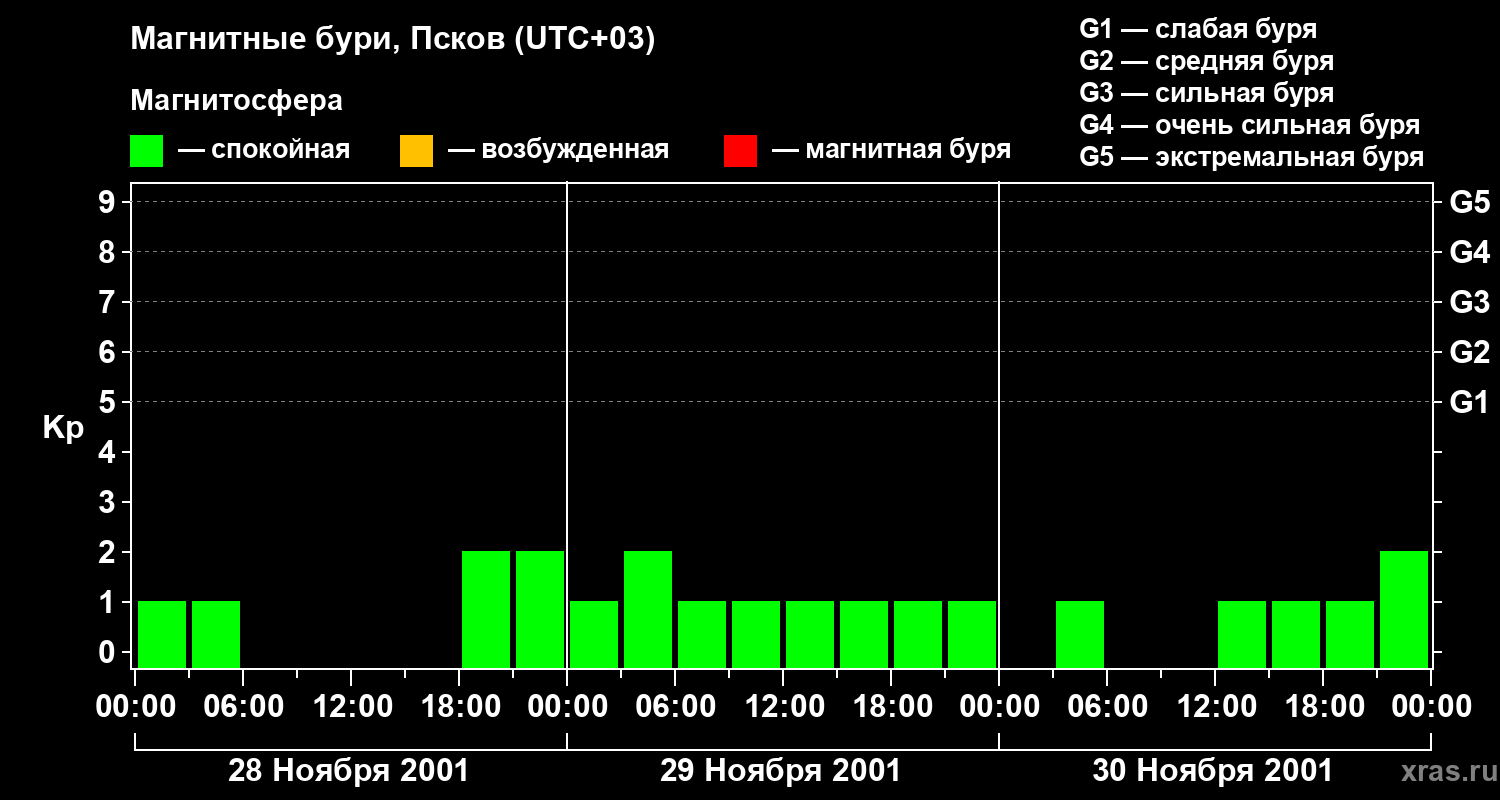Click the 12:00 time label for 29 Ноября
This screenshot has height=800, width=1500.
[x=783, y=707]
